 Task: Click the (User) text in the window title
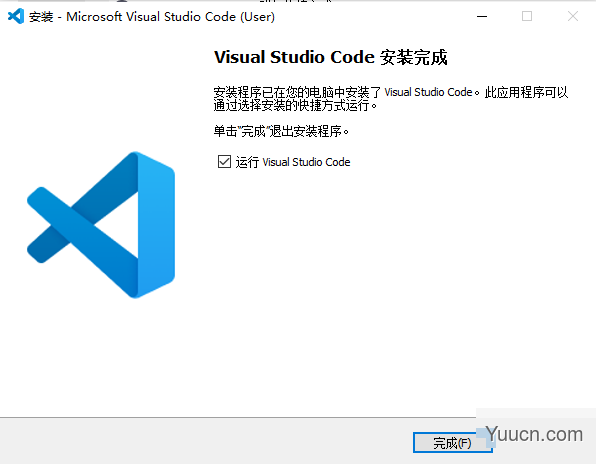coord(257,17)
